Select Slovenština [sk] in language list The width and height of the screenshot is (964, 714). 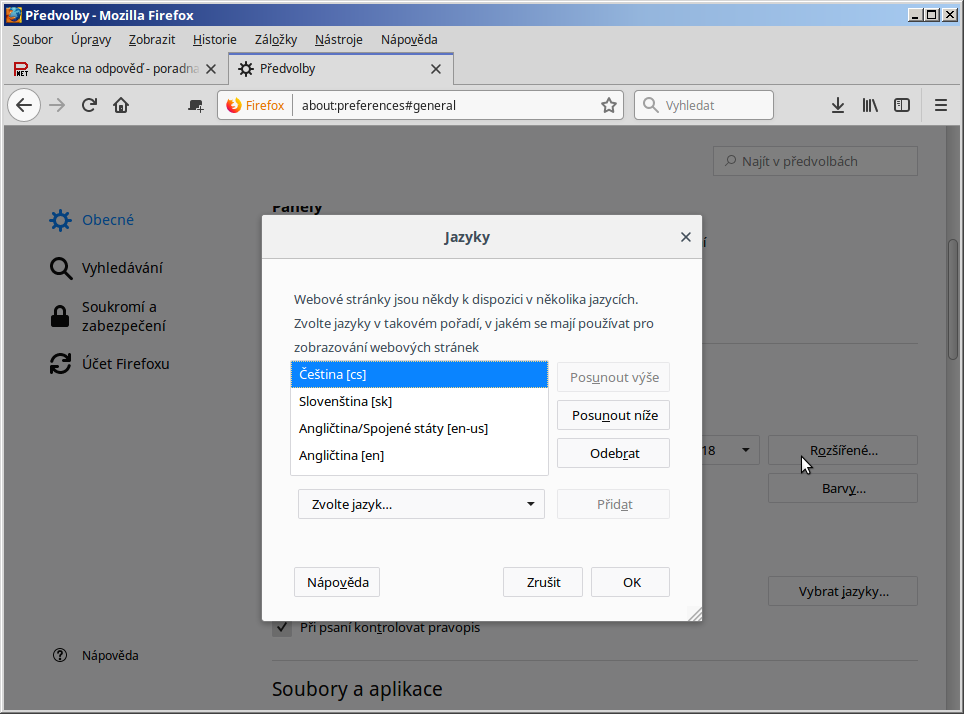419,402
